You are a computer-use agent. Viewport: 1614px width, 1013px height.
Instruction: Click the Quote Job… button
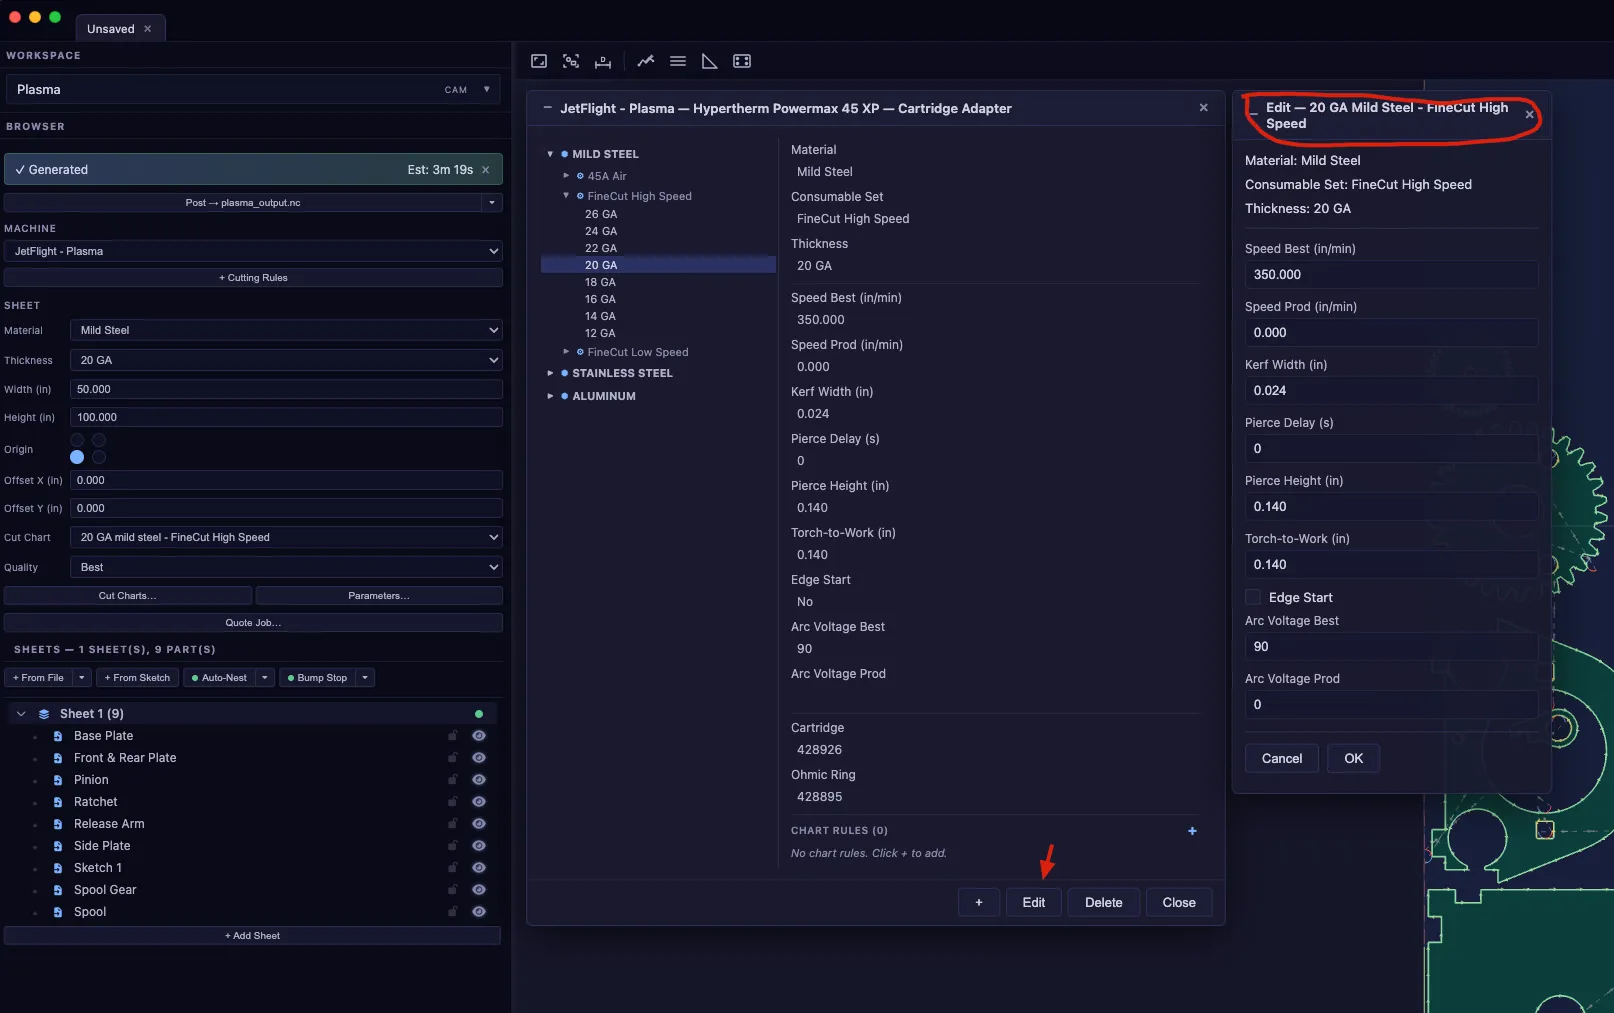(253, 623)
